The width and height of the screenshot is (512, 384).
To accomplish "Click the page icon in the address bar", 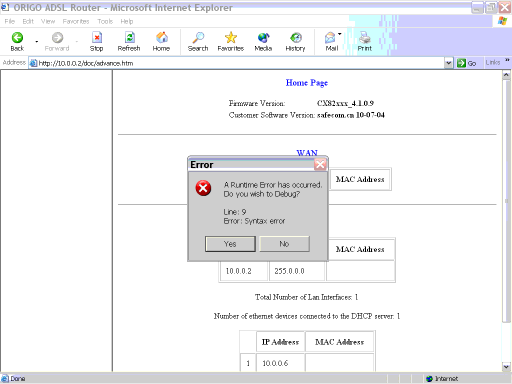I will (x=33, y=63).
